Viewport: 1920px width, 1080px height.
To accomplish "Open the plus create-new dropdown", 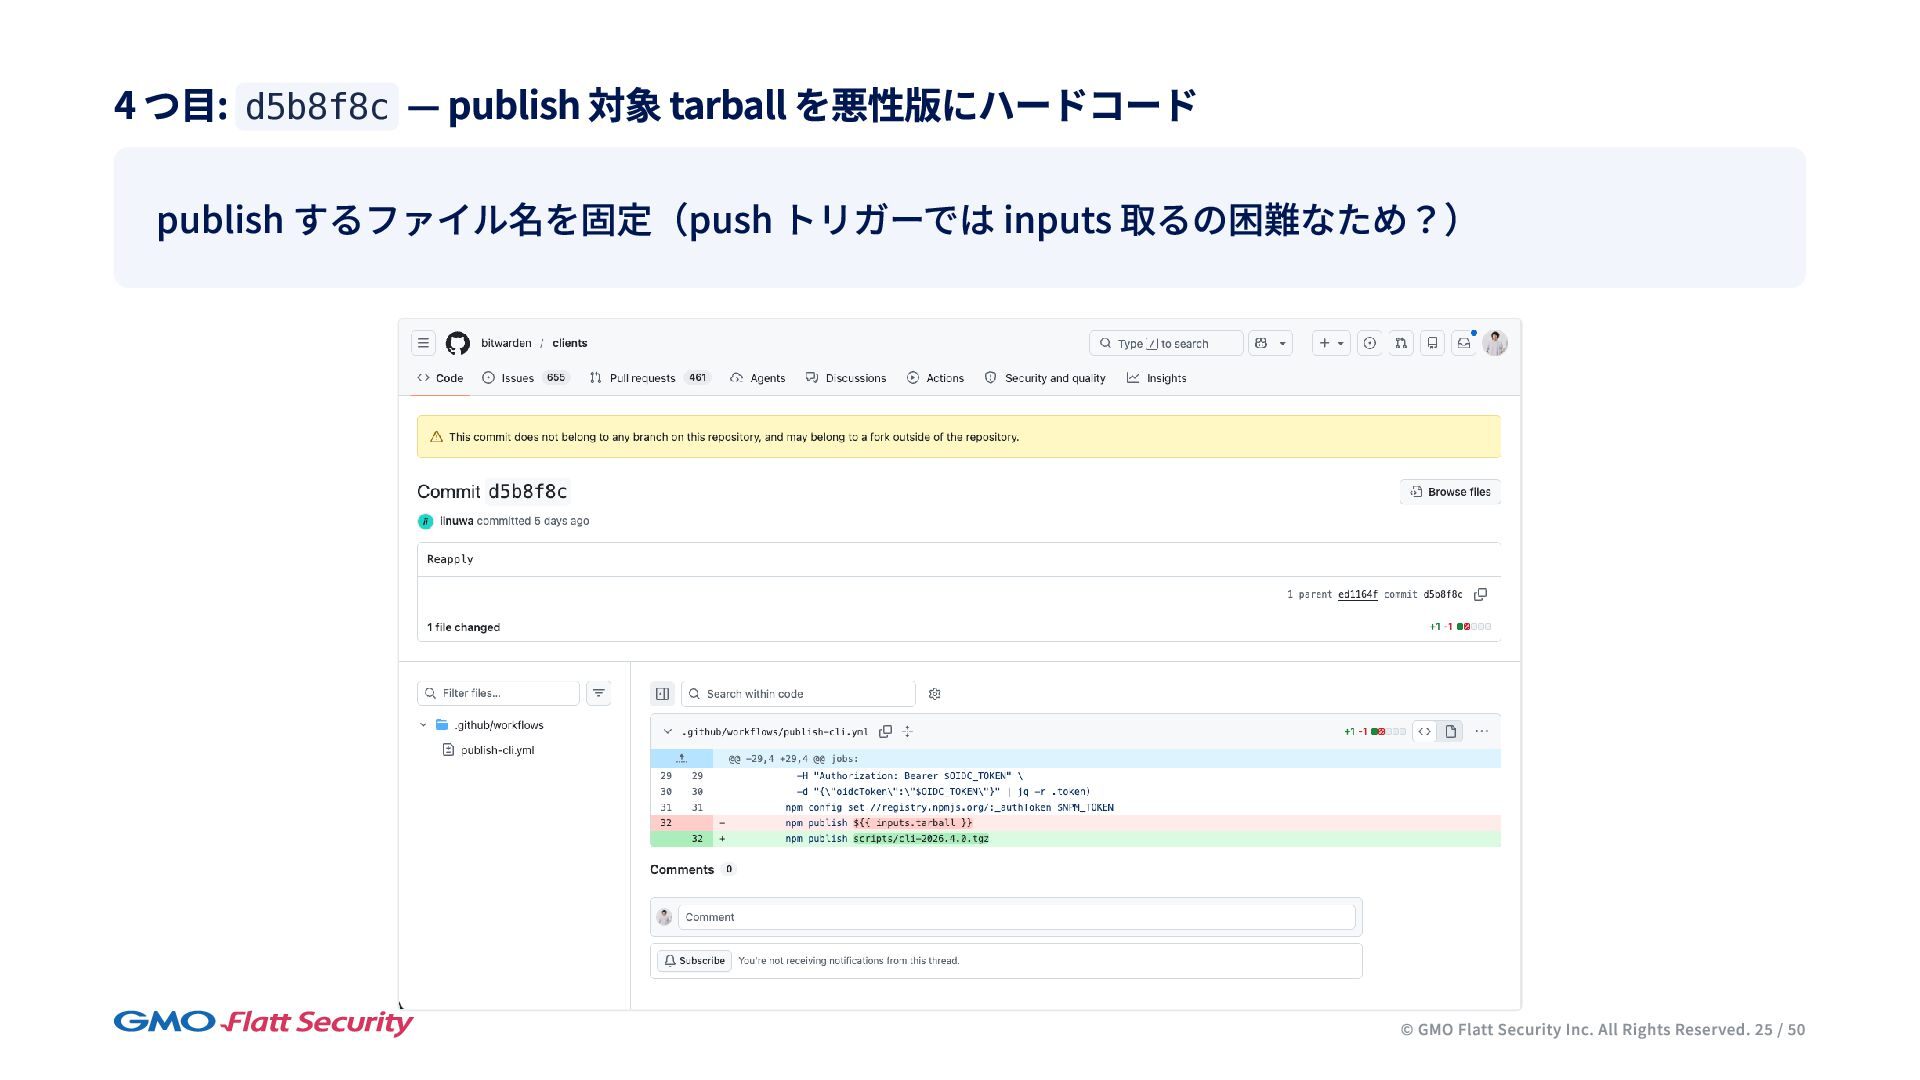I will coord(1330,343).
